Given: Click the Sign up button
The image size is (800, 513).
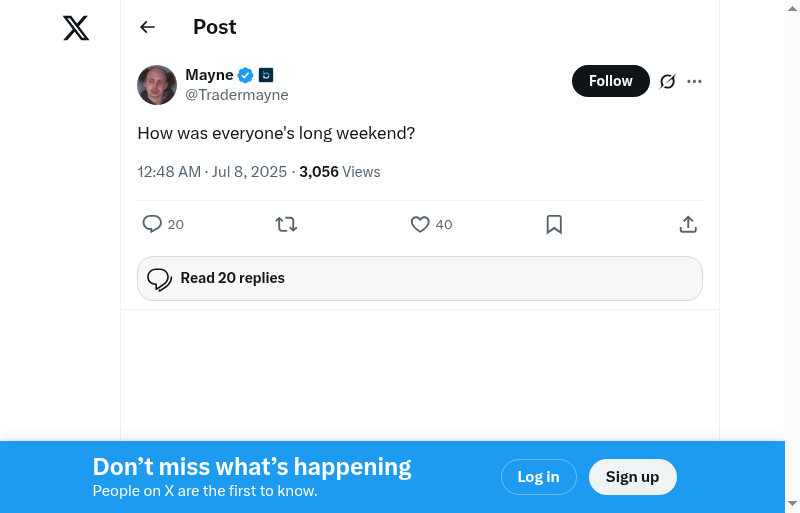Looking at the screenshot, I should 632,477.
